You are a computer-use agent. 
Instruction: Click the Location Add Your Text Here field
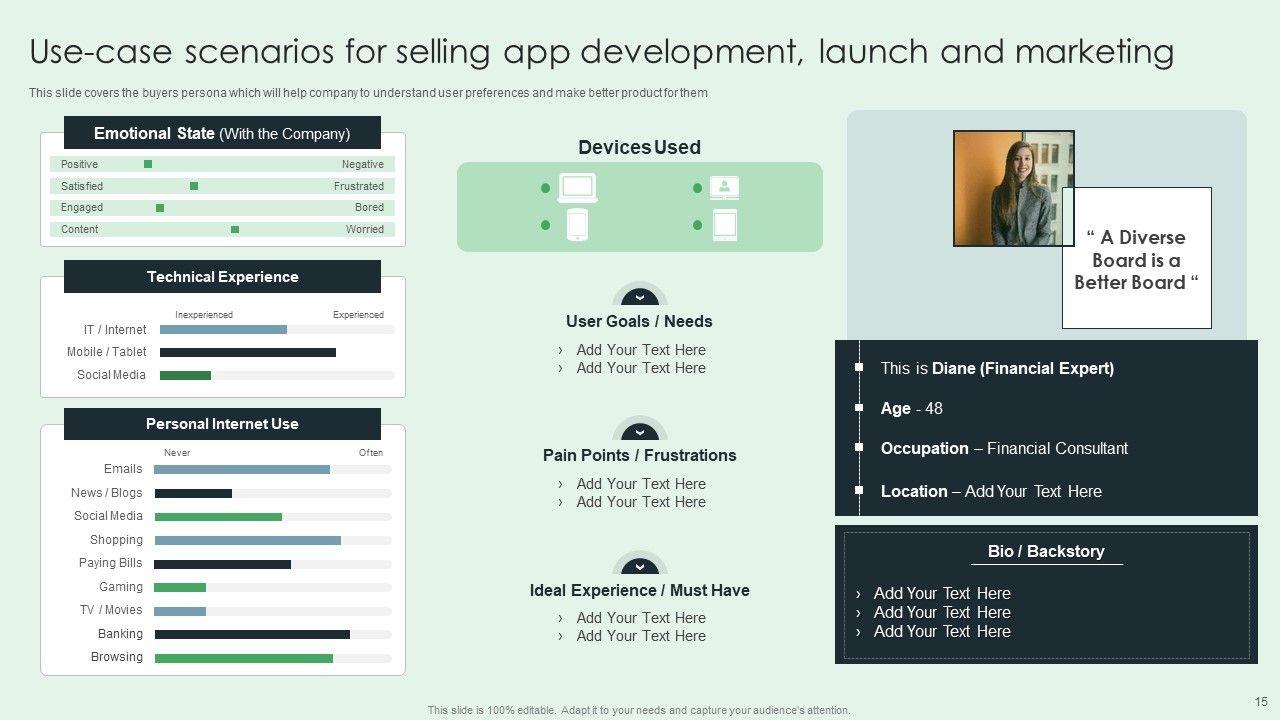[x=1033, y=491]
